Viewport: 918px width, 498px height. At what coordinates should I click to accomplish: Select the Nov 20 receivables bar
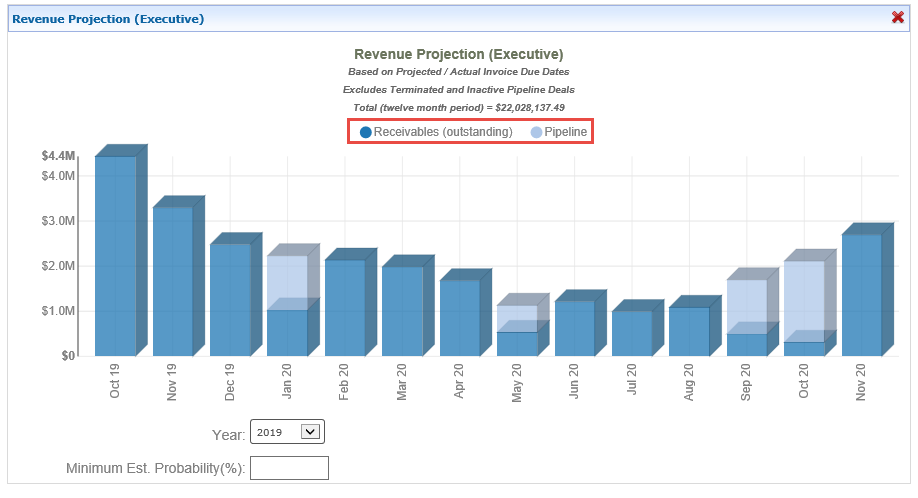coord(861,295)
